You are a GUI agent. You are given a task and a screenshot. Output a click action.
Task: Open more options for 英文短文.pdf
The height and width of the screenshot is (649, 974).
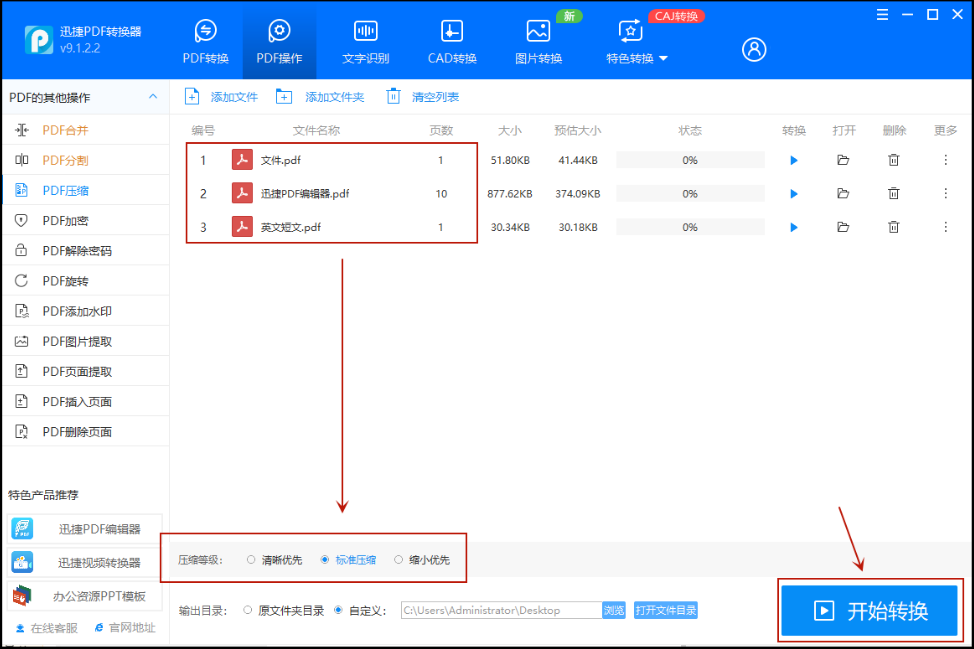945,227
